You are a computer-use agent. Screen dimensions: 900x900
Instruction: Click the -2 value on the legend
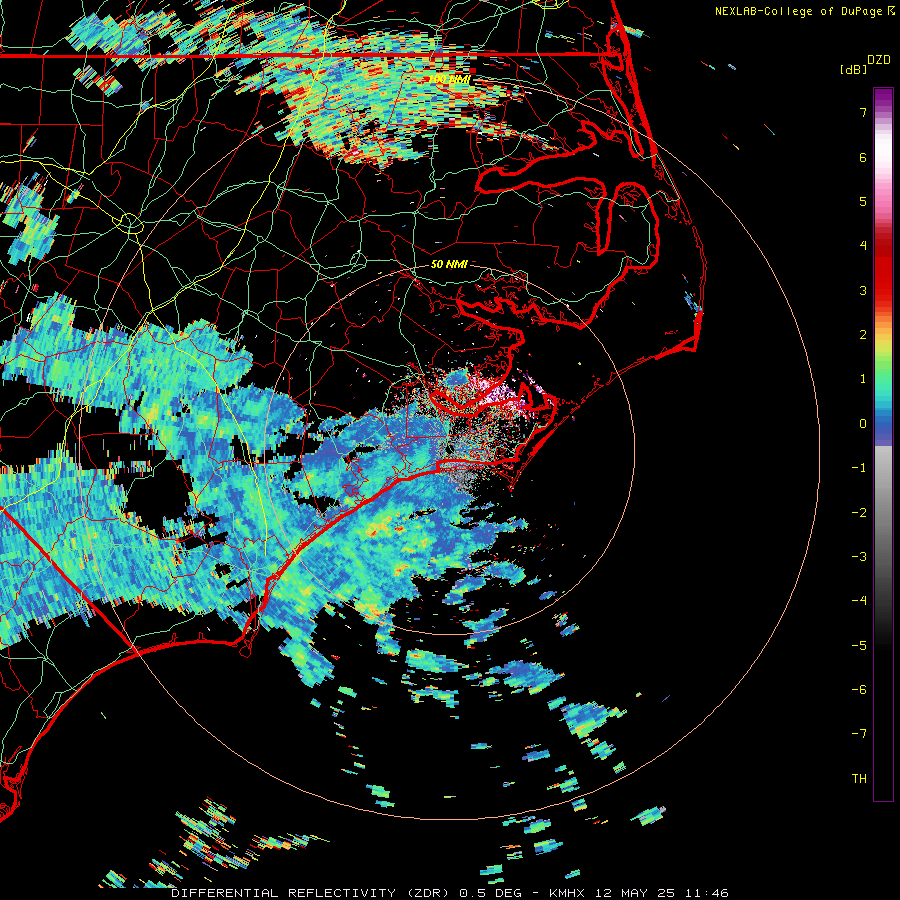pyautogui.click(x=859, y=513)
